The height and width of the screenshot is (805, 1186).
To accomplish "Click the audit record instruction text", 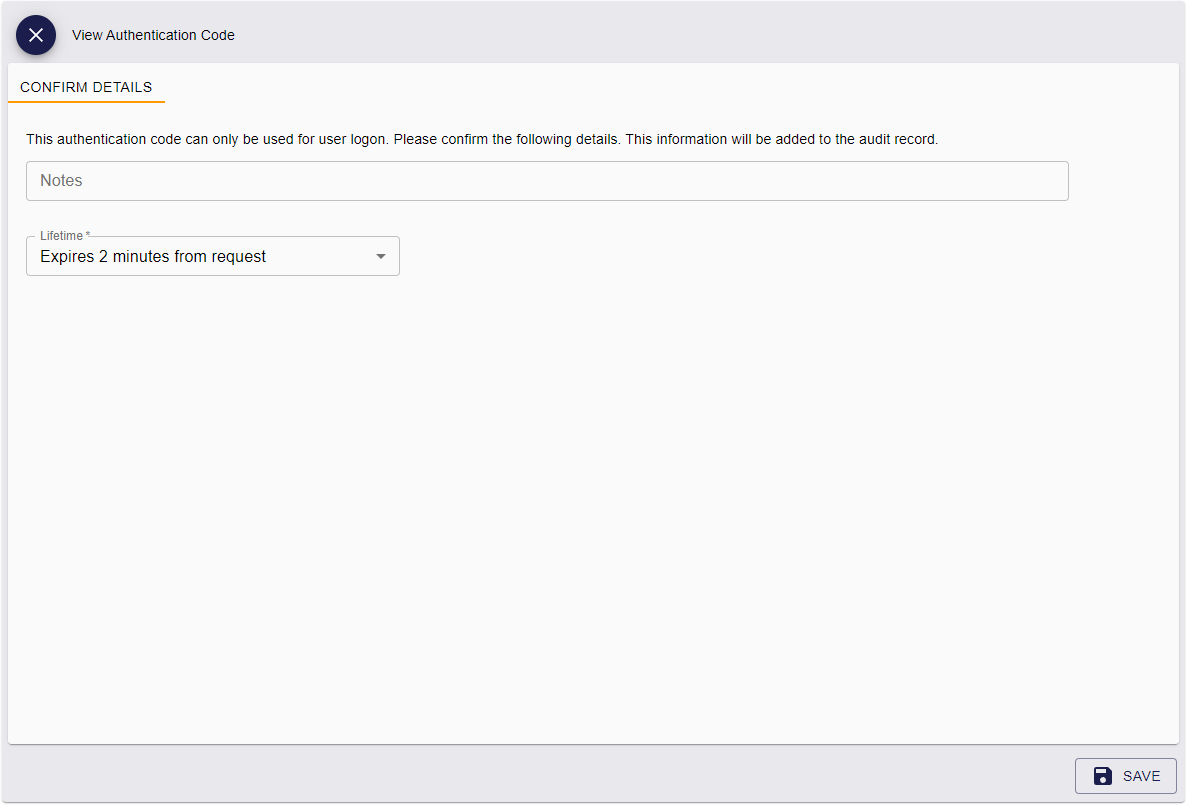I will [482, 139].
